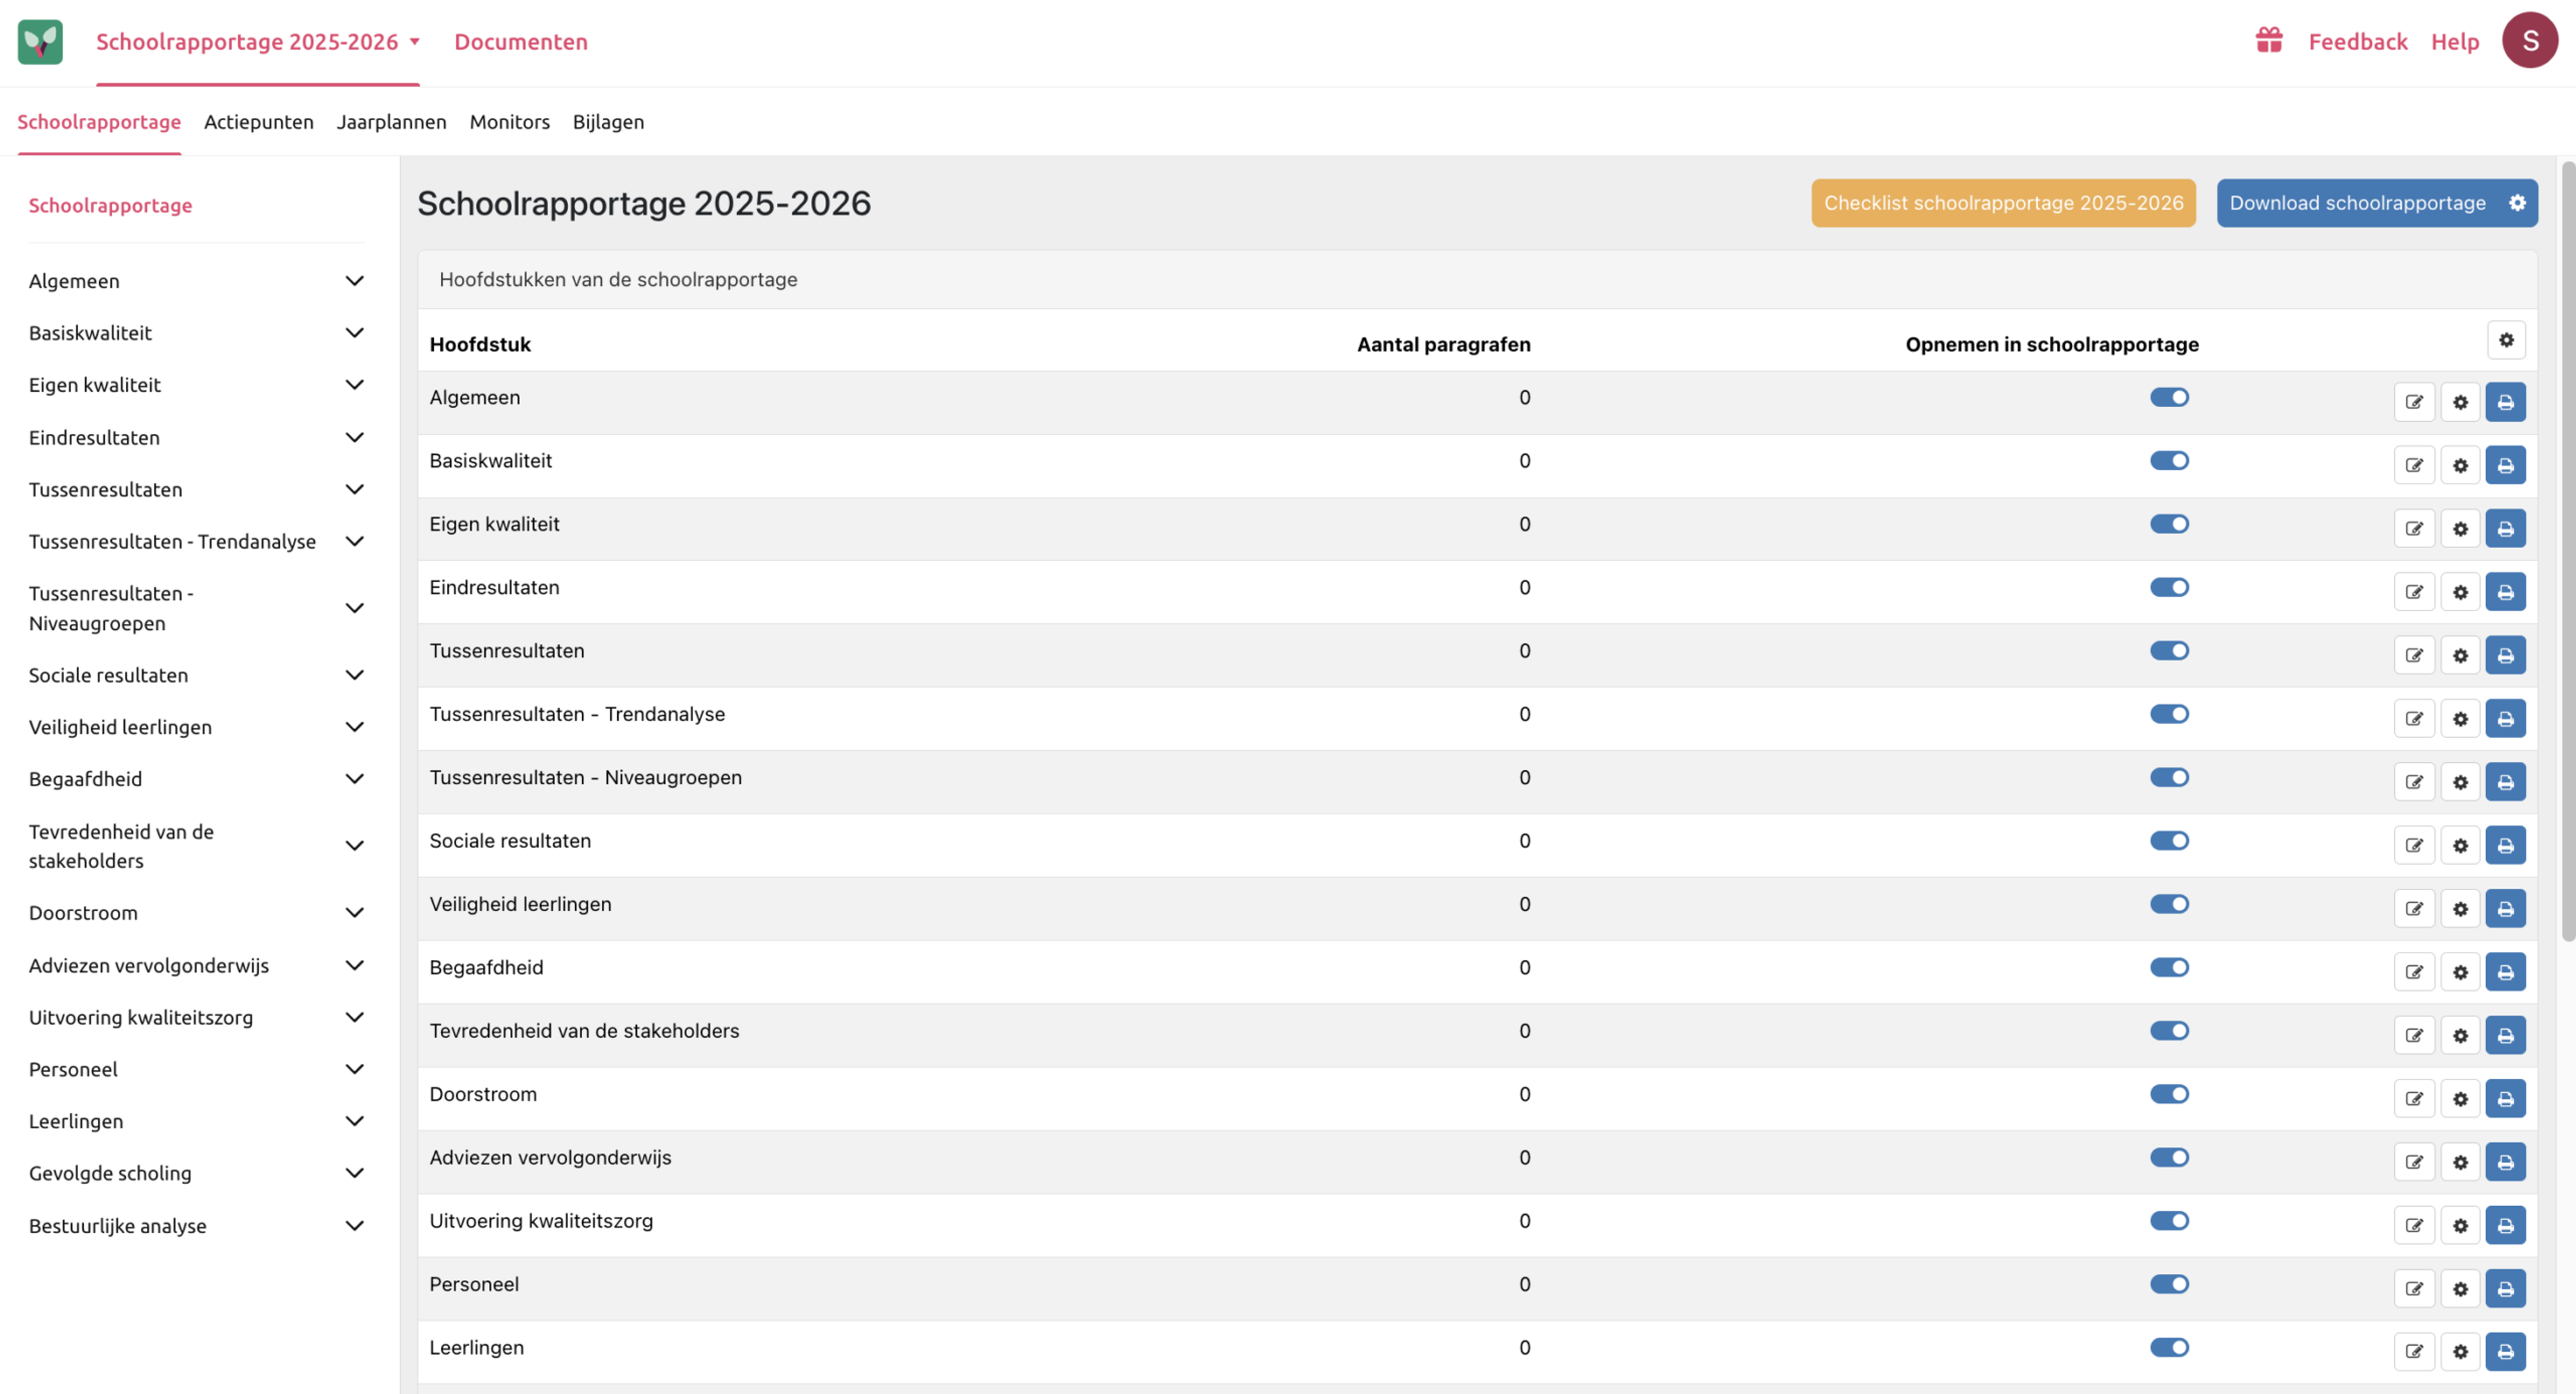
Task: Click Download schoolrapportage button
Action: pyautogui.click(x=2357, y=203)
